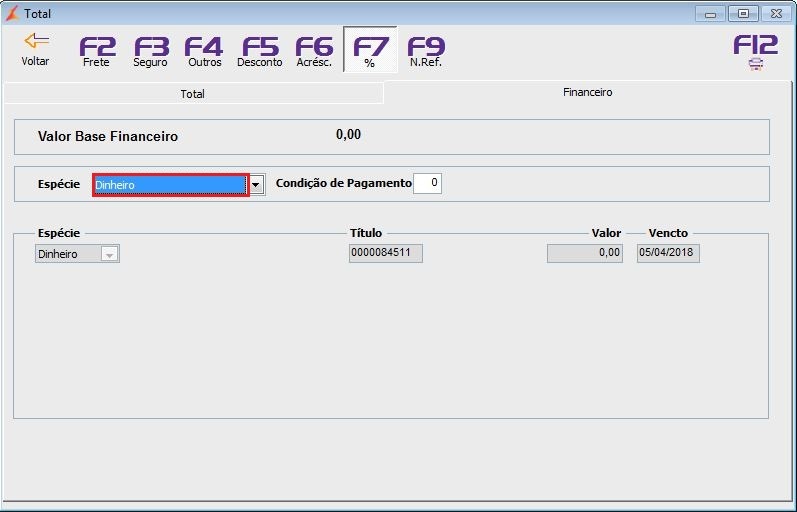Switch to the Total tab
Screen dimensions: 797x512
pos(193,94)
